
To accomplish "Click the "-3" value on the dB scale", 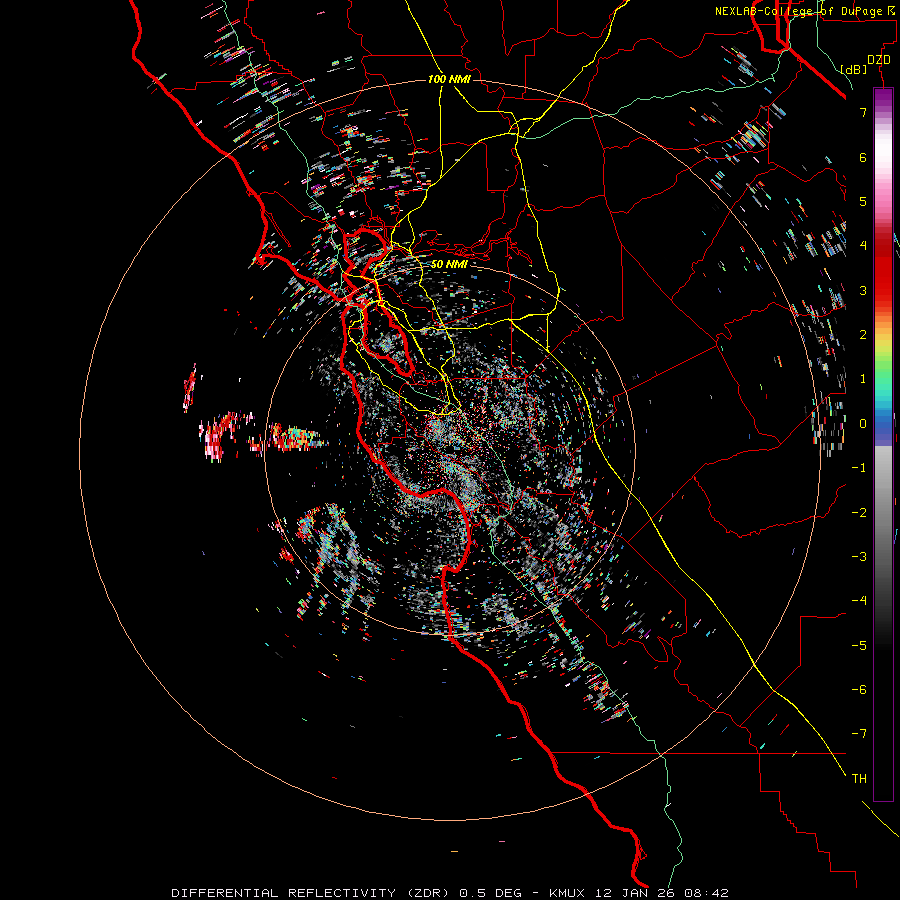I will coord(859,557).
